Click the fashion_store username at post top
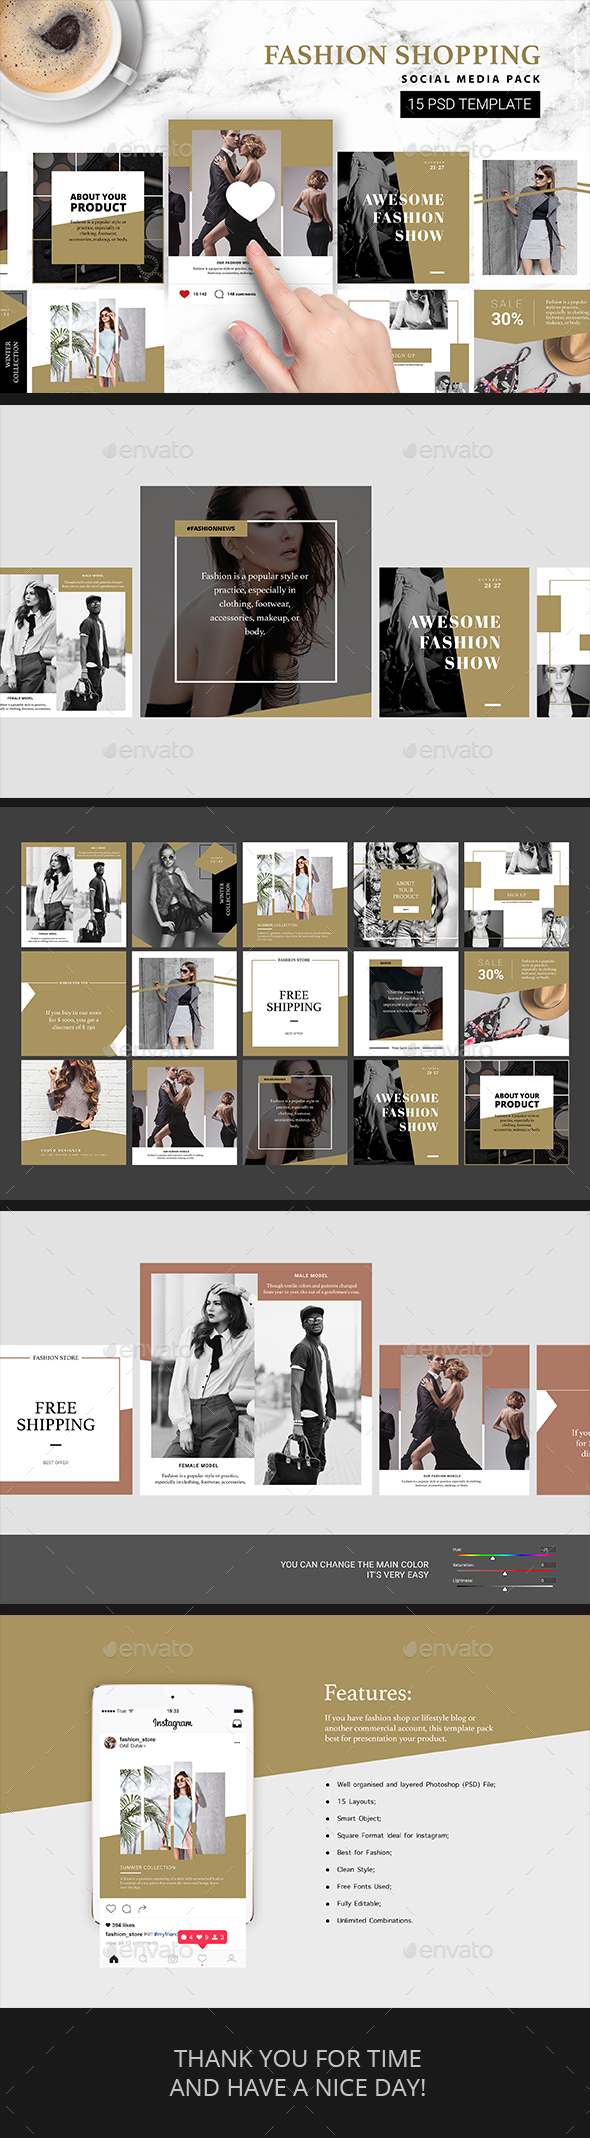The image size is (590, 2138). pyautogui.click(x=137, y=1739)
